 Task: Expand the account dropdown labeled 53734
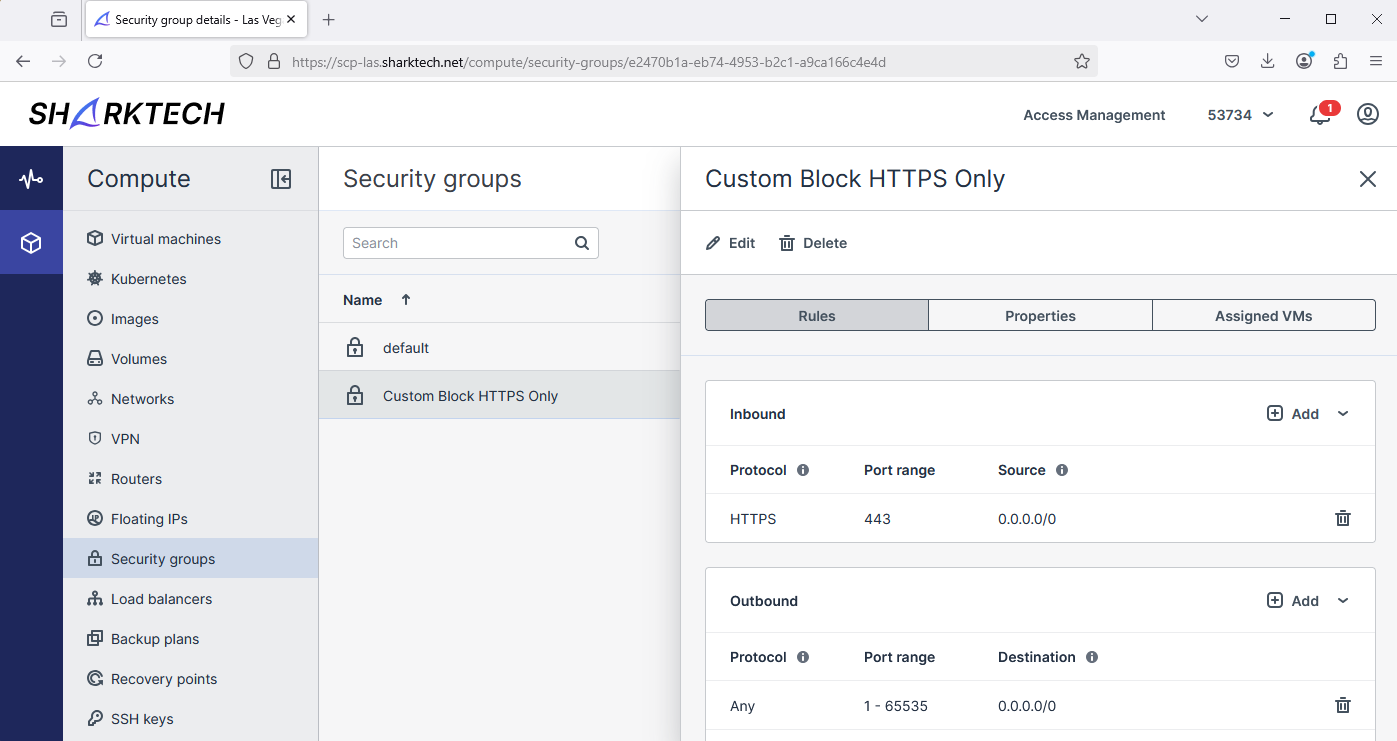(1240, 115)
